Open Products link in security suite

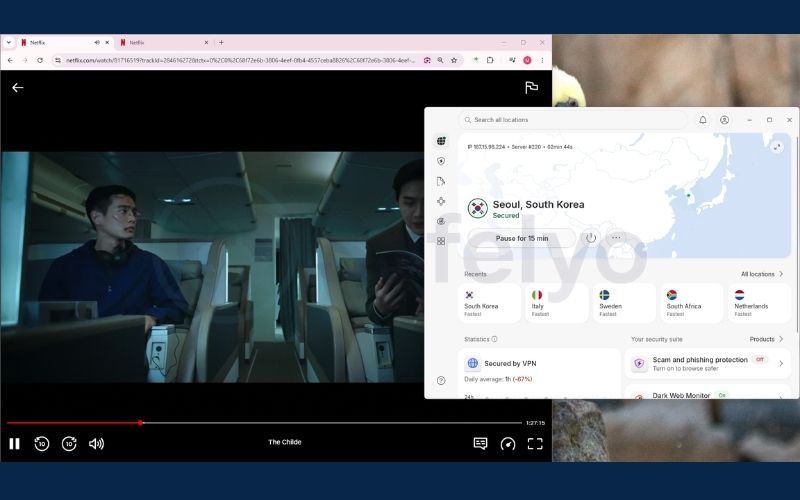766,339
